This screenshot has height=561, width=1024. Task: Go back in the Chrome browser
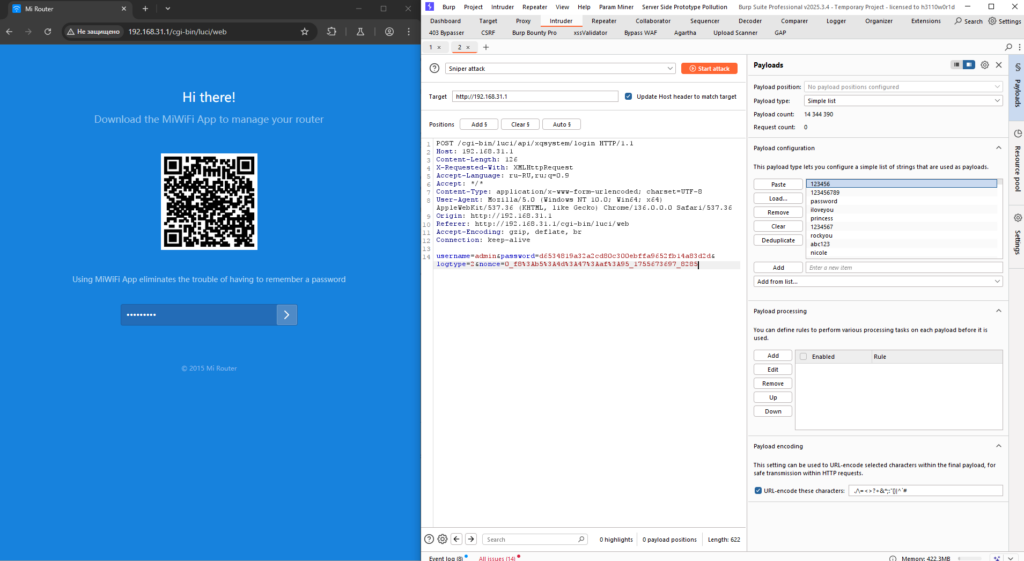9,31
